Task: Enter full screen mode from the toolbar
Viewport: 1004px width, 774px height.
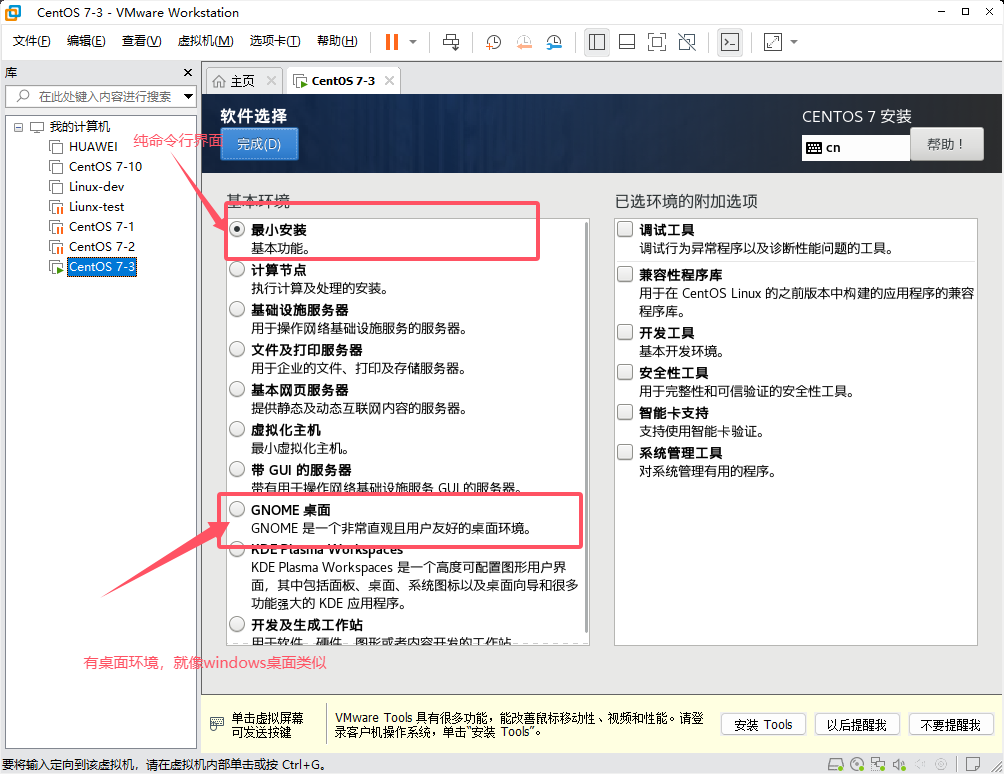Action: click(x=657, y=42)
